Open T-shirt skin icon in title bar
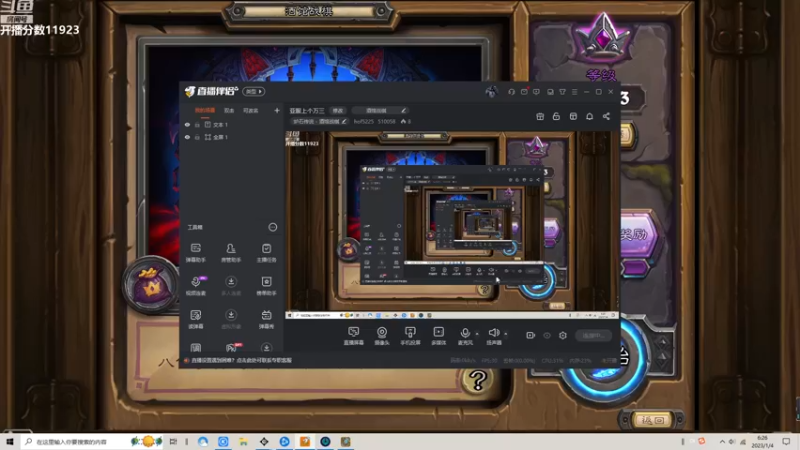 coord(562,92)
